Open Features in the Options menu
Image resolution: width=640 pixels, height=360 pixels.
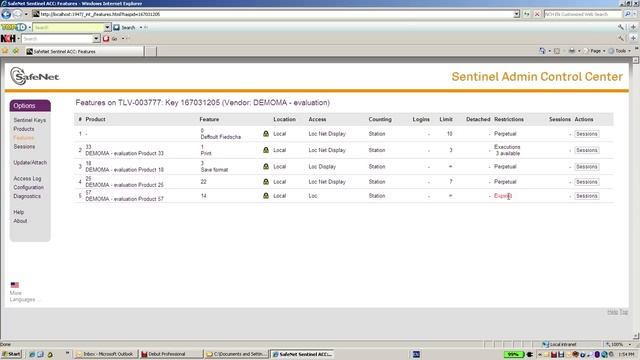click(x=24, y=138)
